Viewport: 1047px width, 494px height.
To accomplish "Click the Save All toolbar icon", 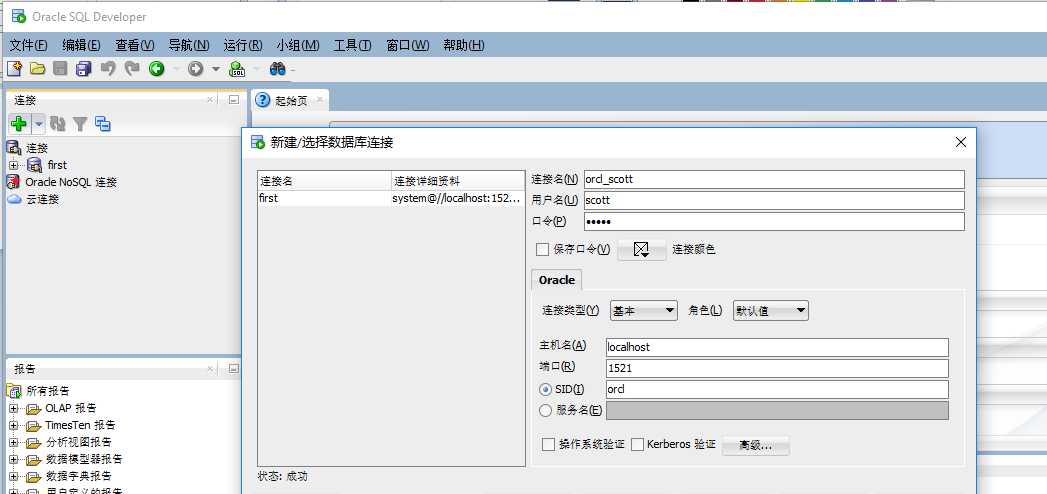I will [x=83, y=68].
